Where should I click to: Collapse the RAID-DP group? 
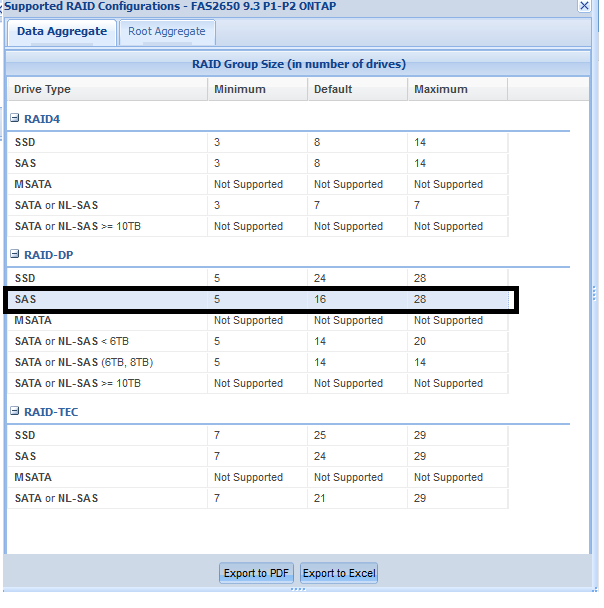point(14,254)
